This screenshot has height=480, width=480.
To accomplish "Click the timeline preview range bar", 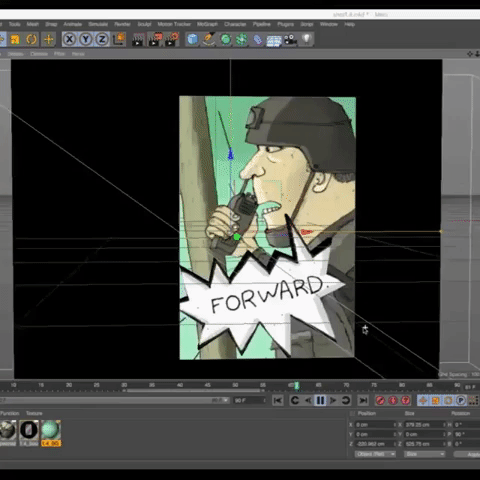I will tap(193, 390).
